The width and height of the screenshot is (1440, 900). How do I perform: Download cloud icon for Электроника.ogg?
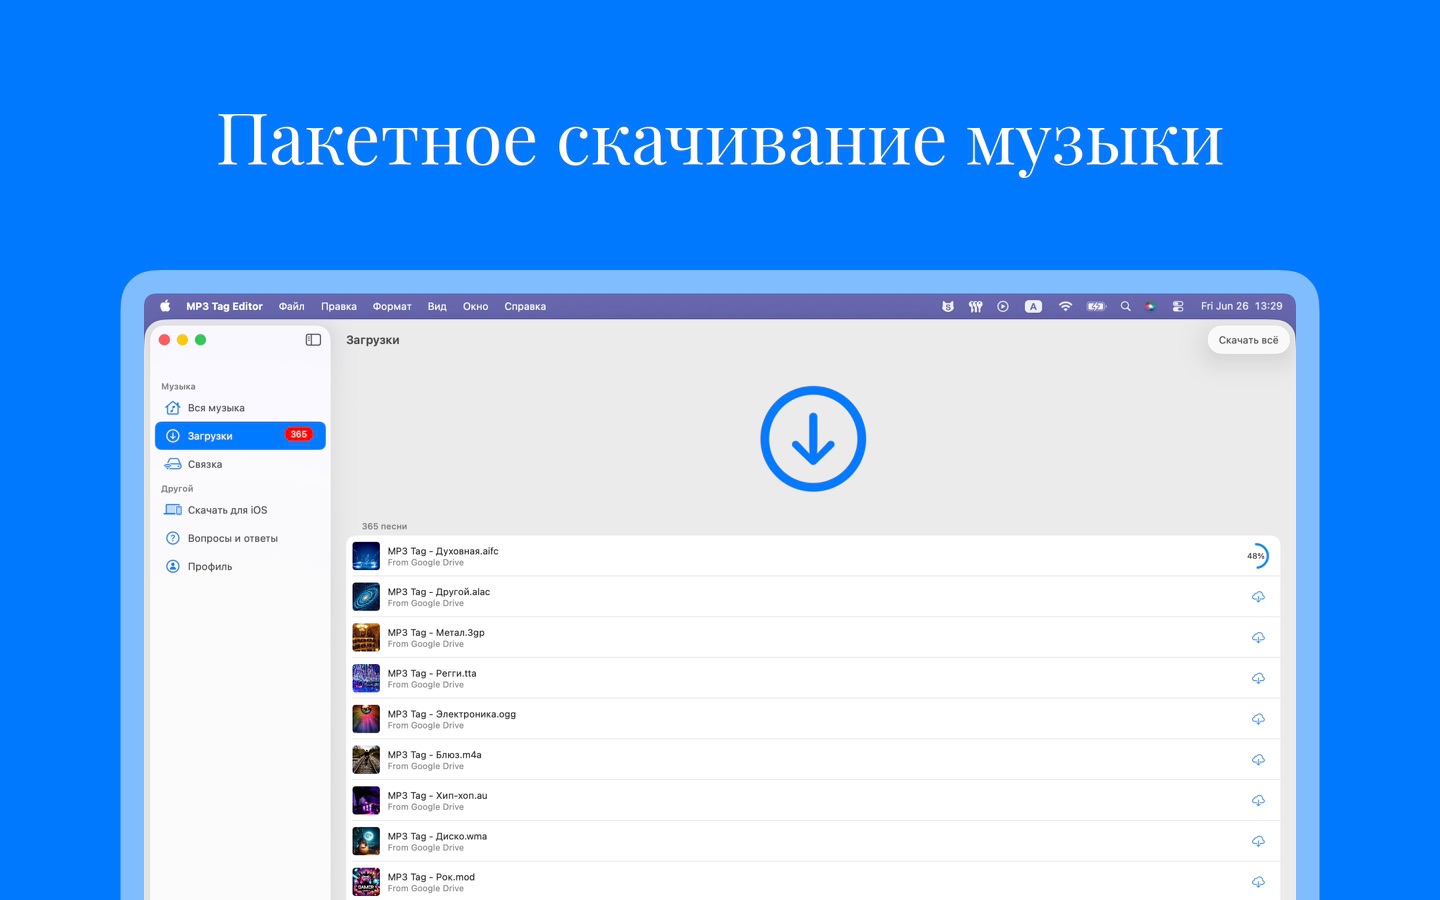click(x=1258, y=719)
